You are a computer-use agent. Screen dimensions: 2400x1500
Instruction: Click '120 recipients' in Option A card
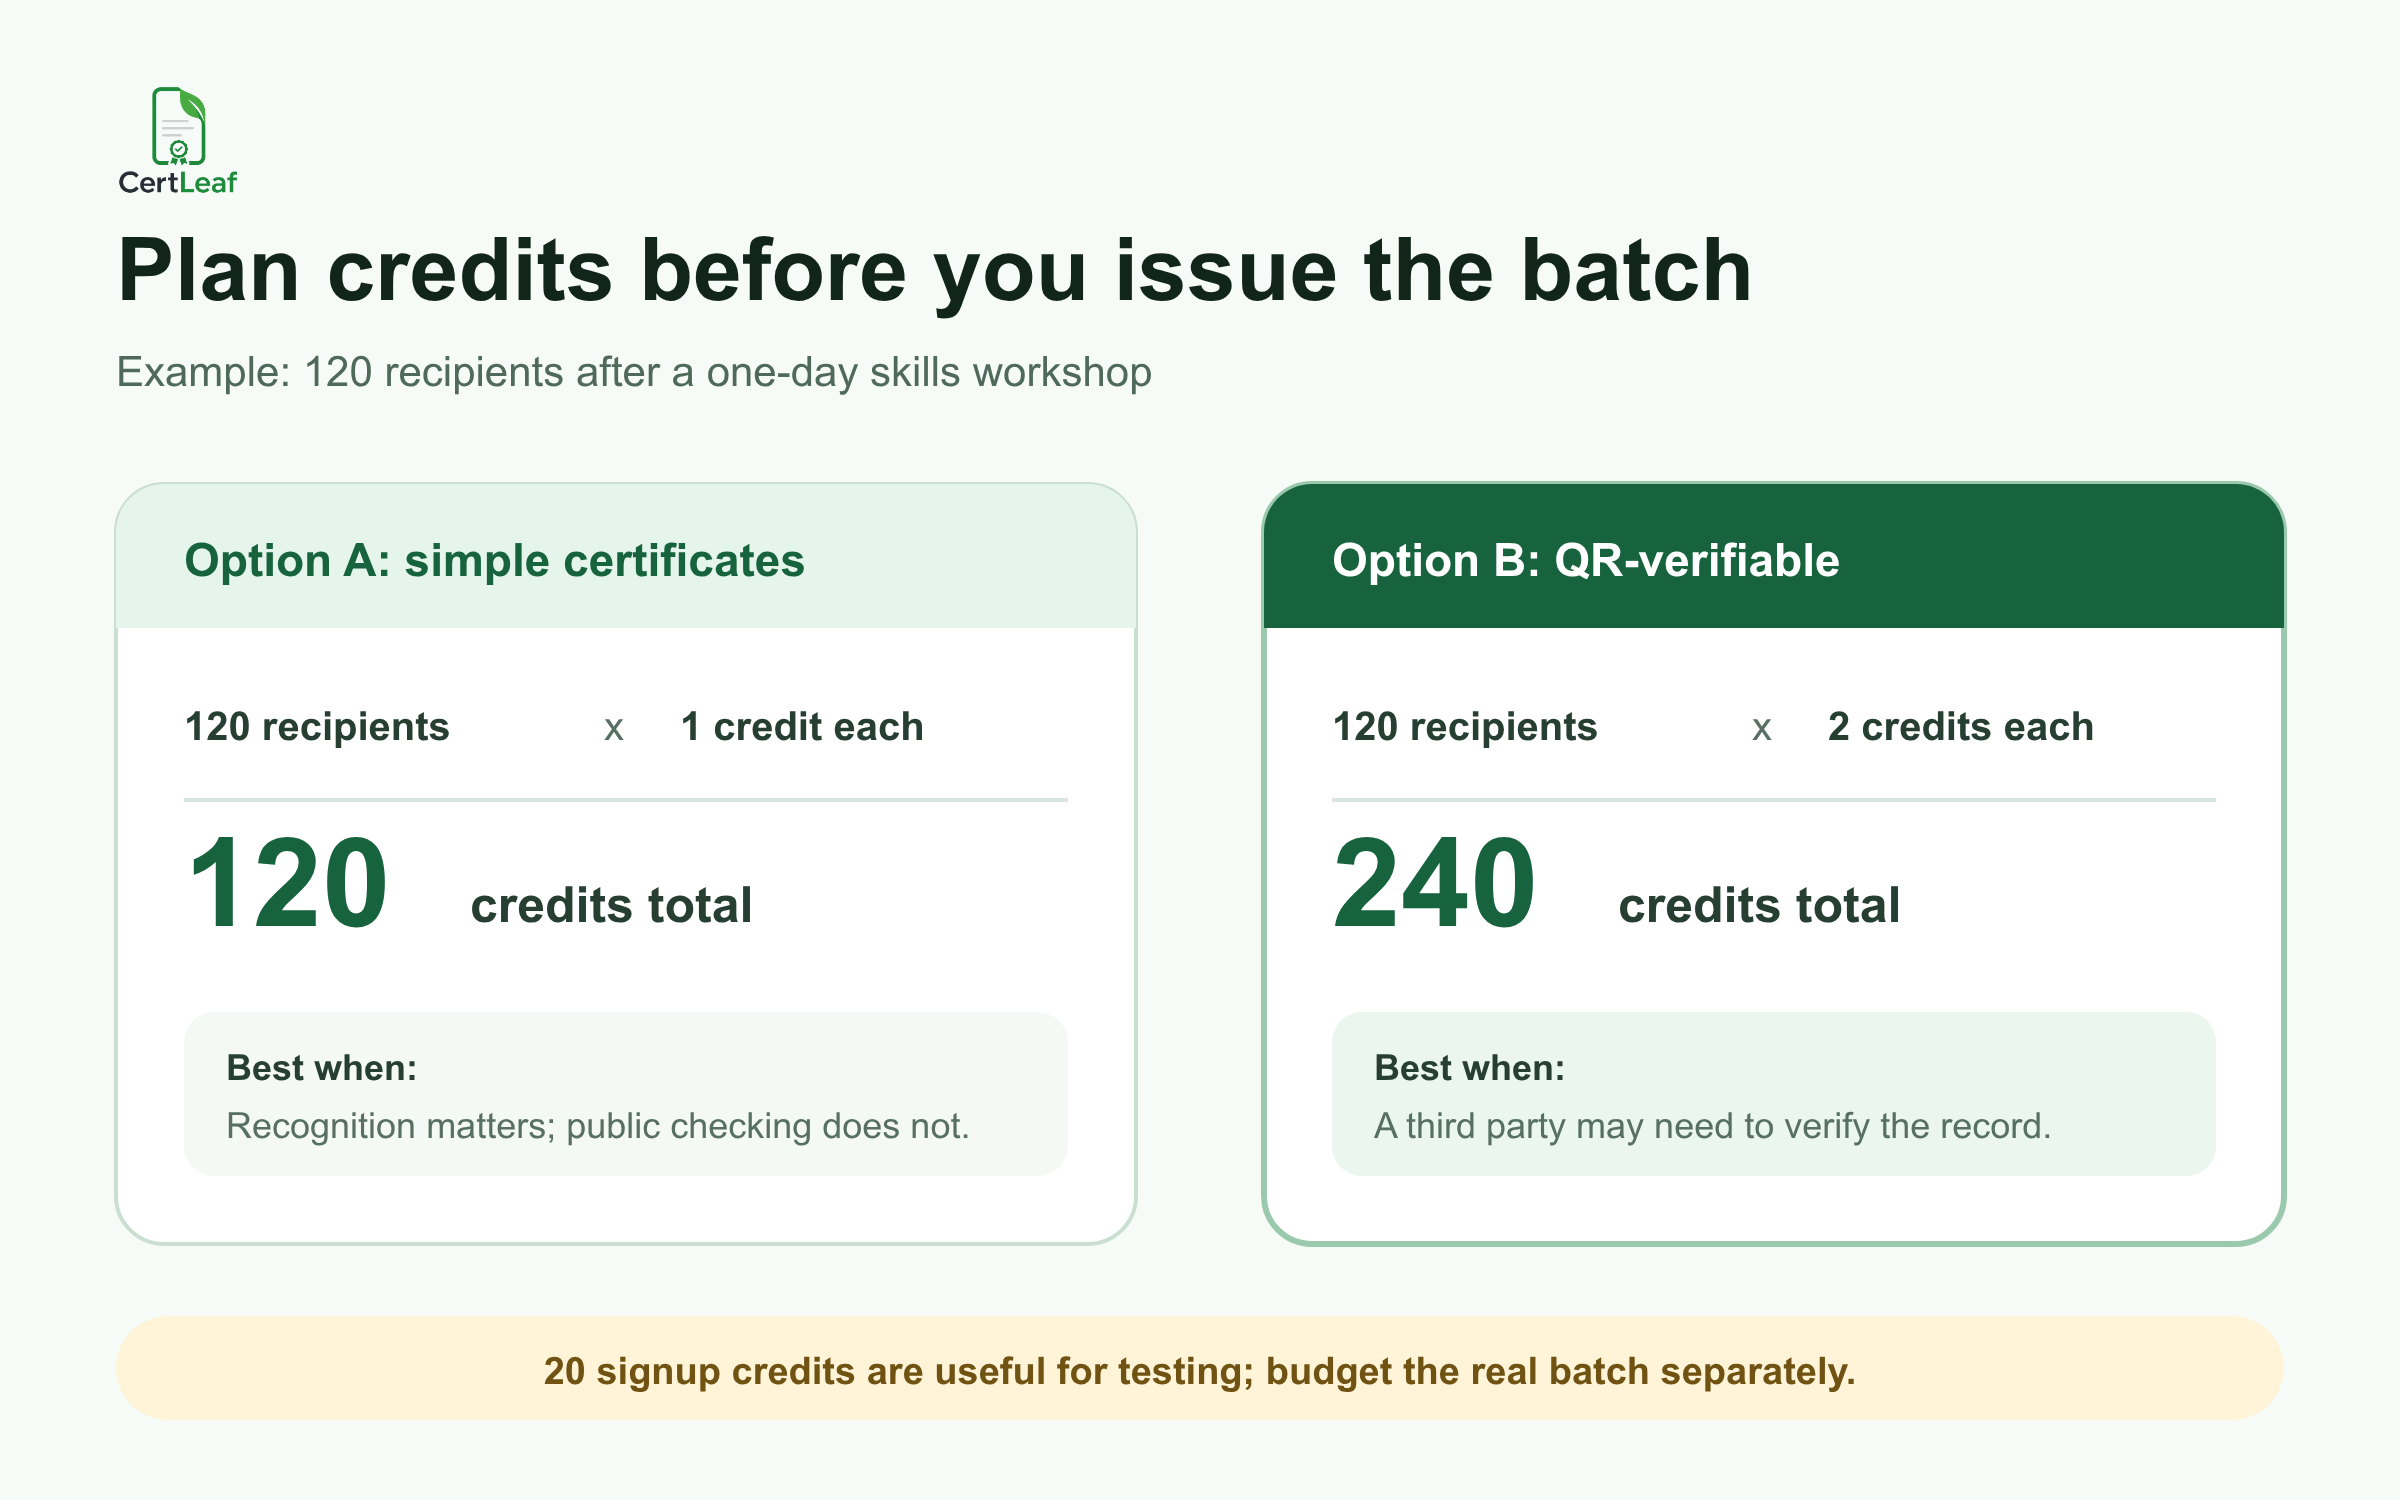point(317,727)
